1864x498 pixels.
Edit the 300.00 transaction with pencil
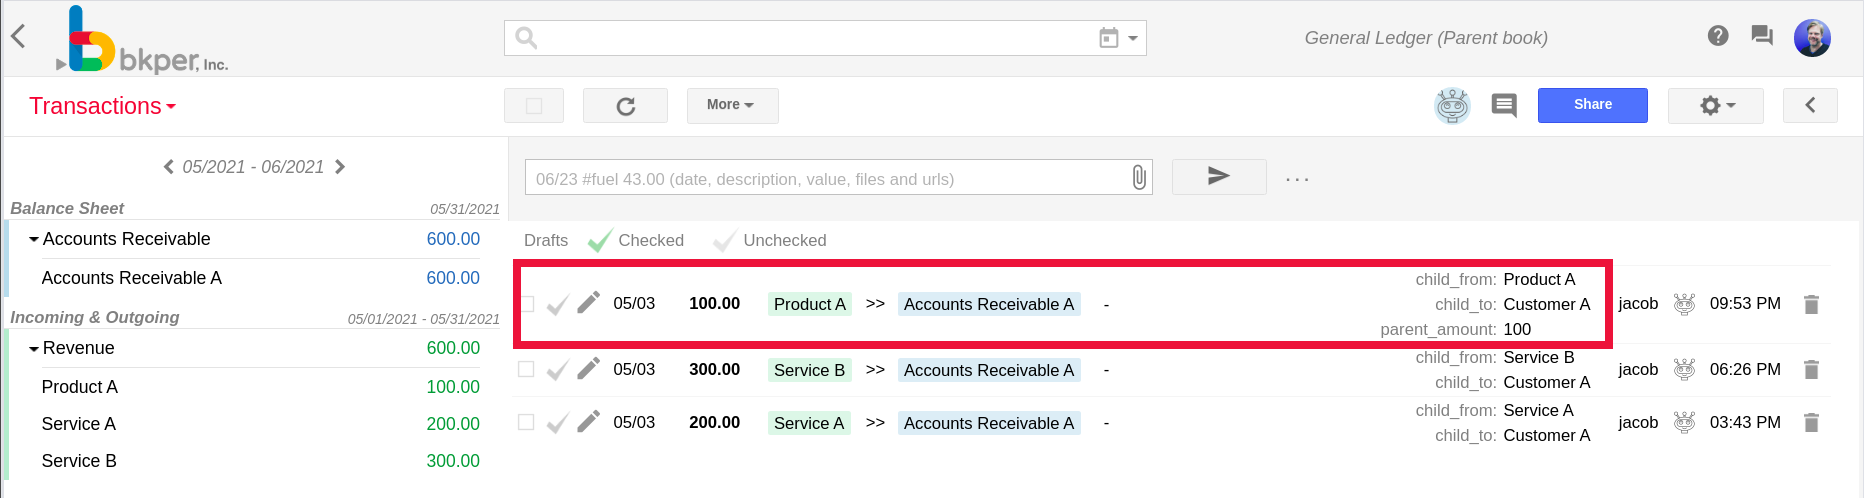589,368
